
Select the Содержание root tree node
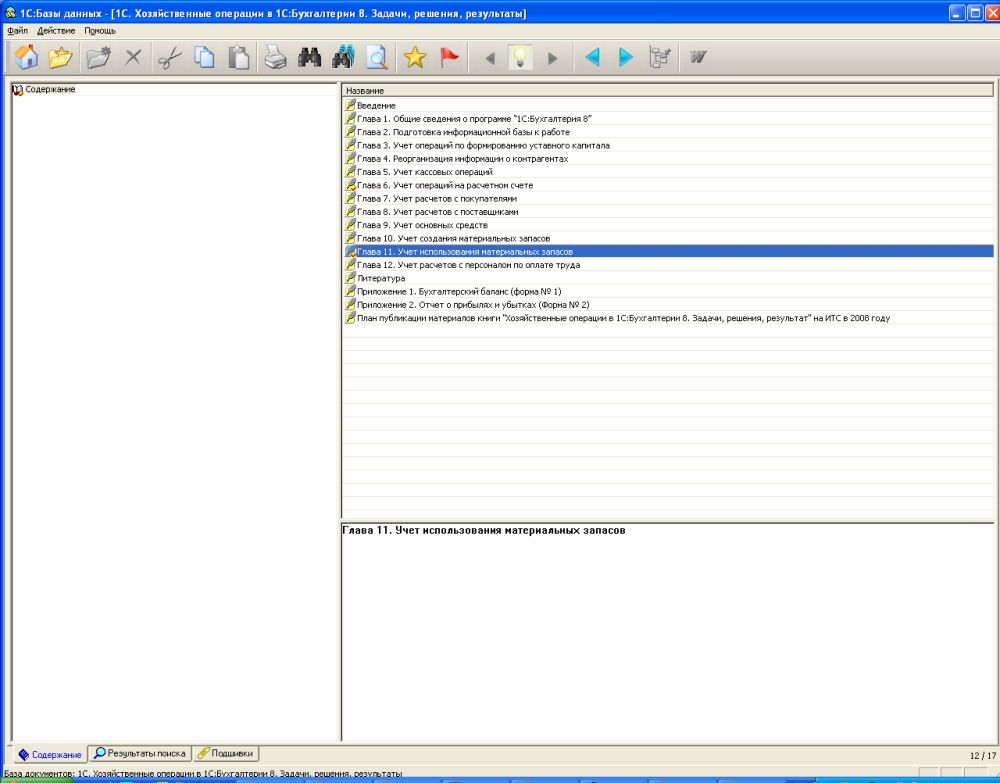[49, 90]
